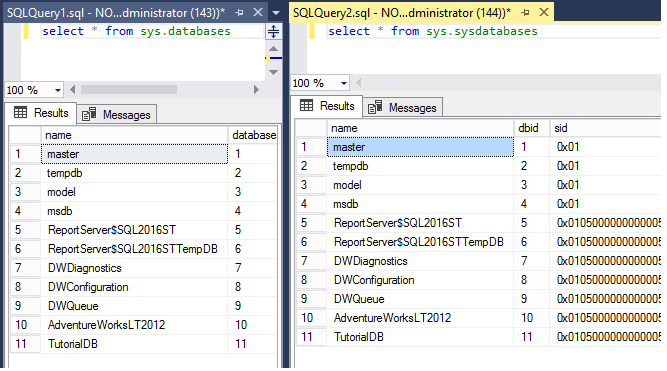Select the Results tab in right pane
Screen dimensions: 667x371
(327, 106)
